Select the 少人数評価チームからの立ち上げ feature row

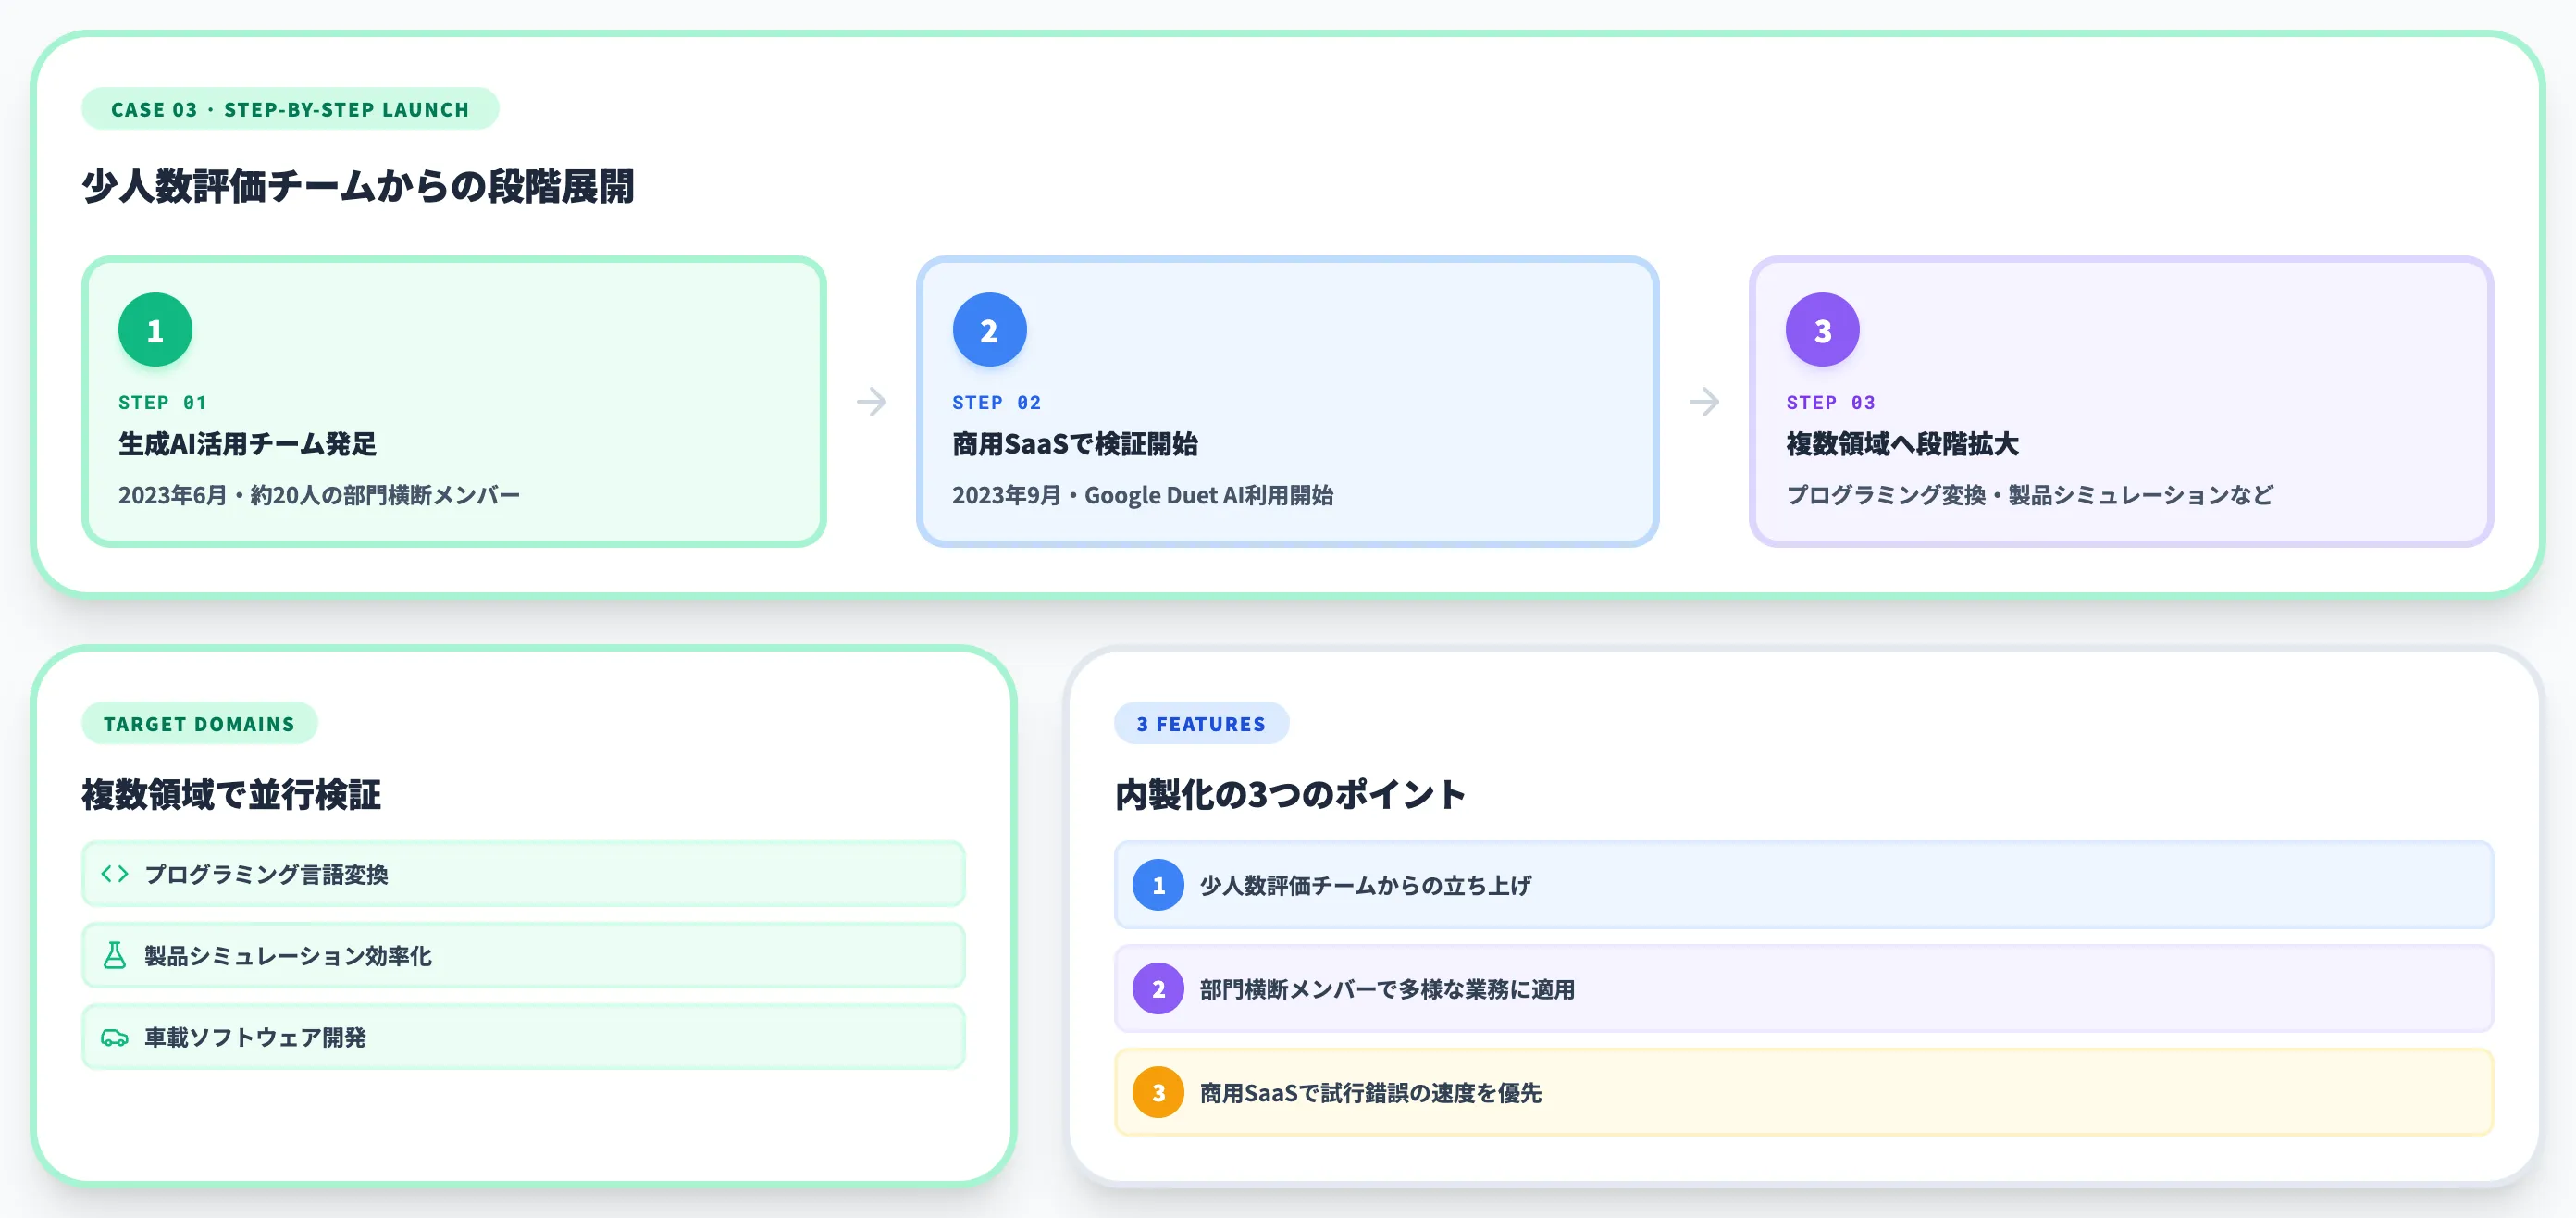click(x=1804, y=885)
